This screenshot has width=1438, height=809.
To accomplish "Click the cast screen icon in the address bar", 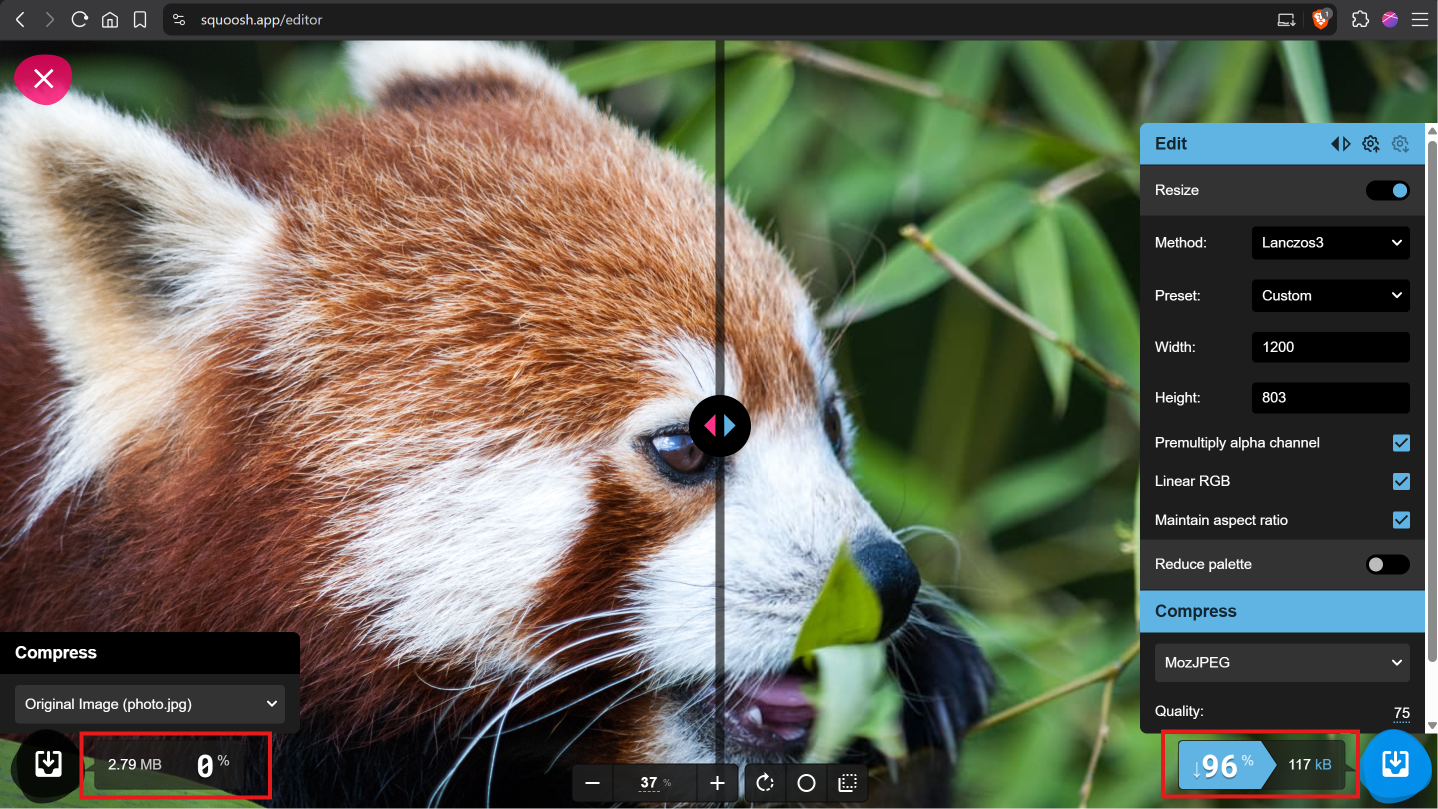I will [1287, 19].
